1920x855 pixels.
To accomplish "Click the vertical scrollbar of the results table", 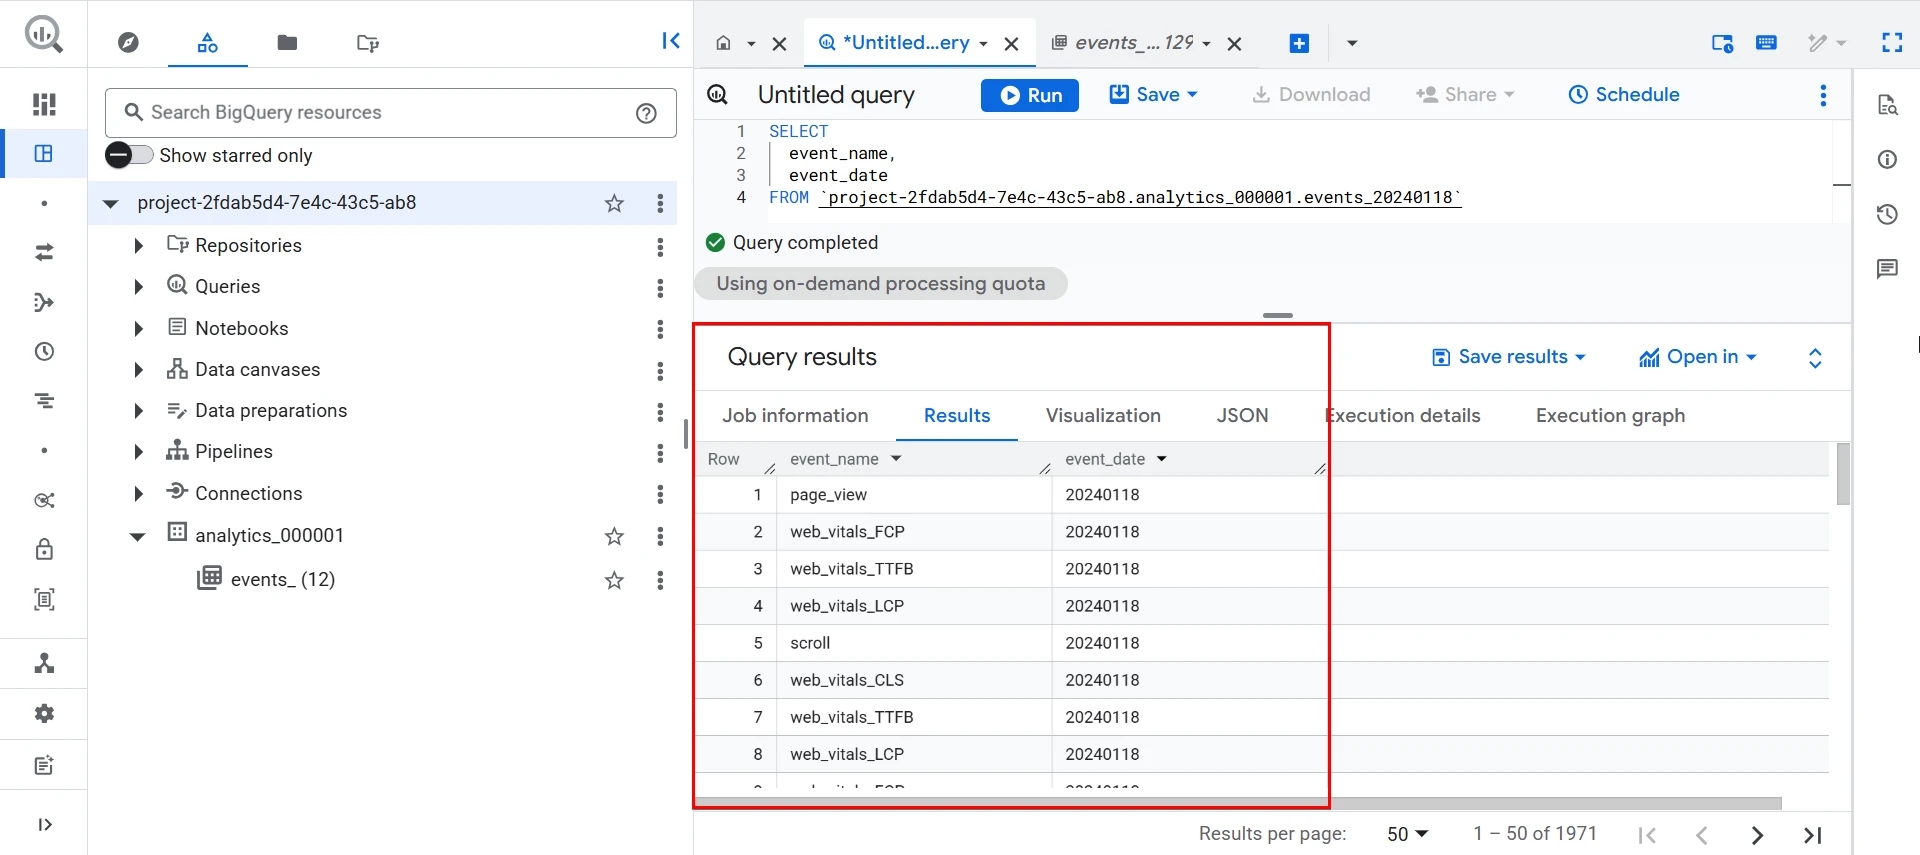I will 1843,474.
